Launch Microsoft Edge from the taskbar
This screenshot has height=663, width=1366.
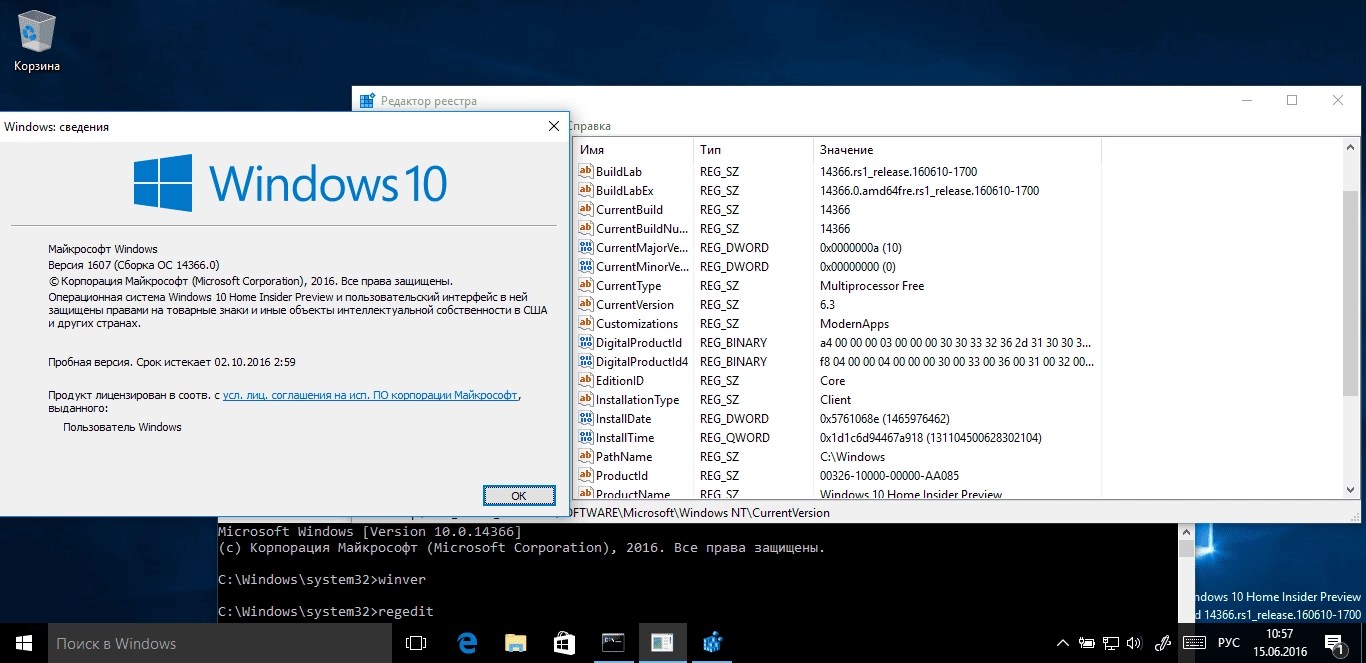(x=467, y=643)
